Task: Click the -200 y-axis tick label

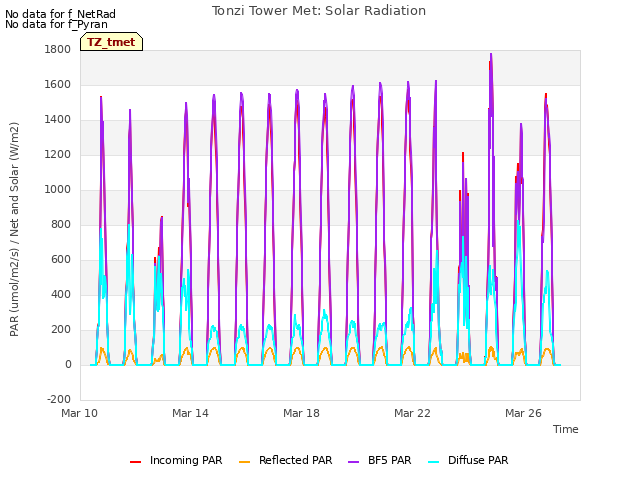Action: click(59, 400)
